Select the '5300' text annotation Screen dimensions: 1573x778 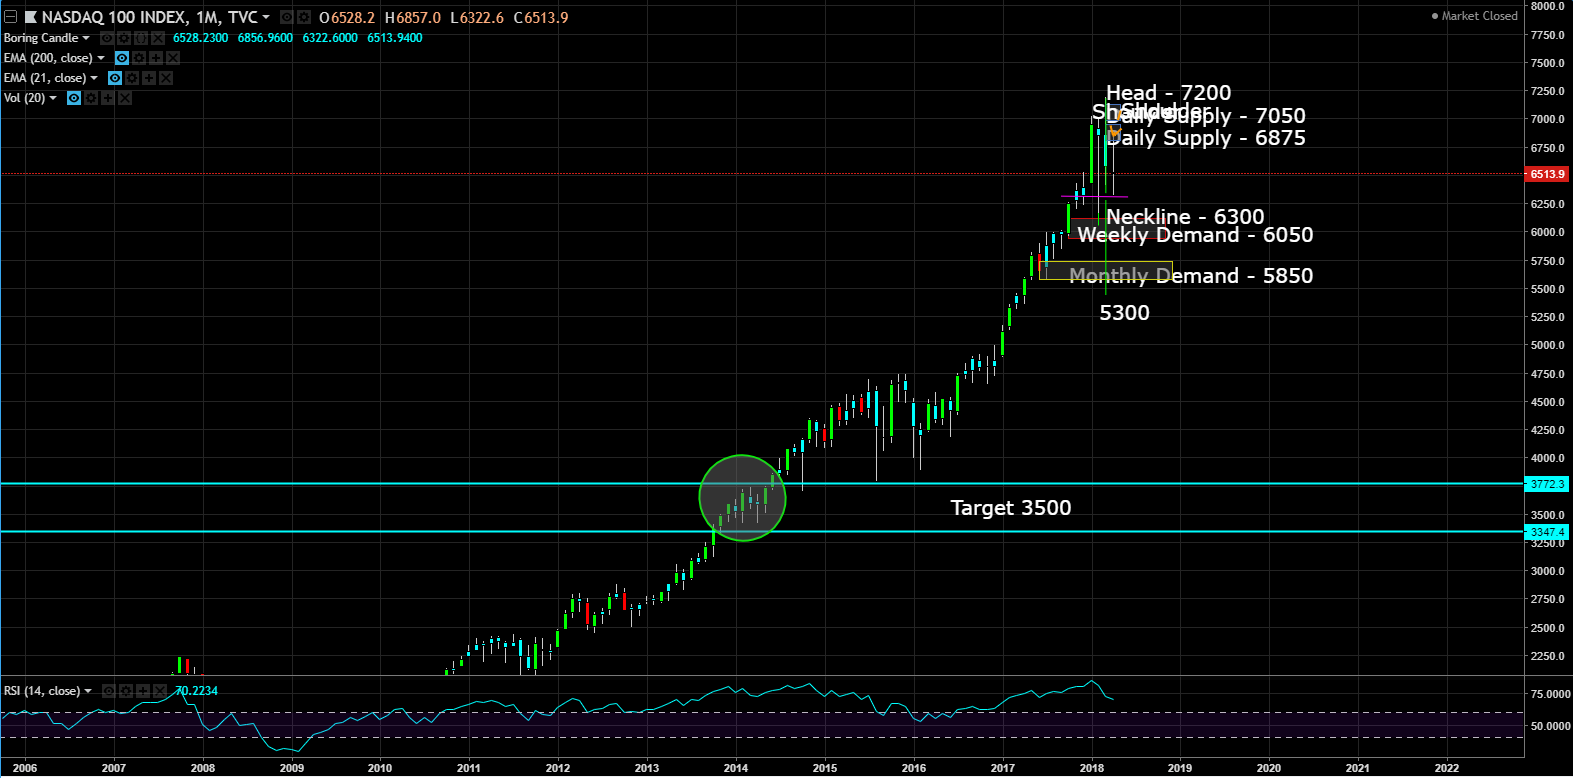point(1124,313)
